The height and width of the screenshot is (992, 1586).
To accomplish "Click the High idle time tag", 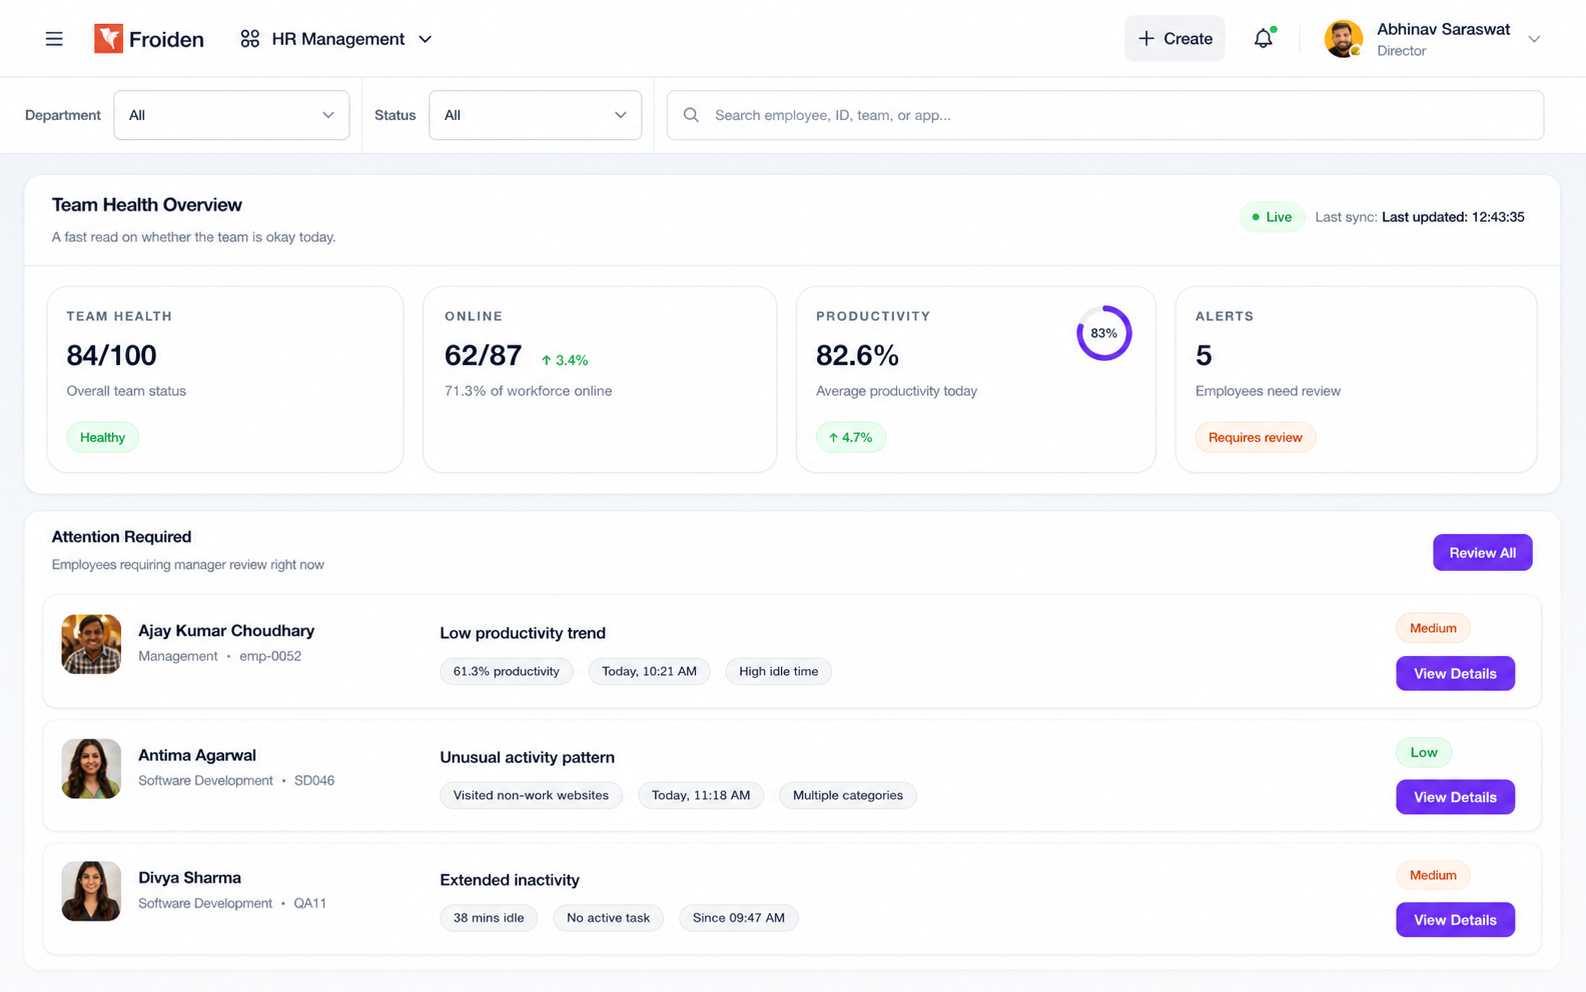I will coord(778,671).
